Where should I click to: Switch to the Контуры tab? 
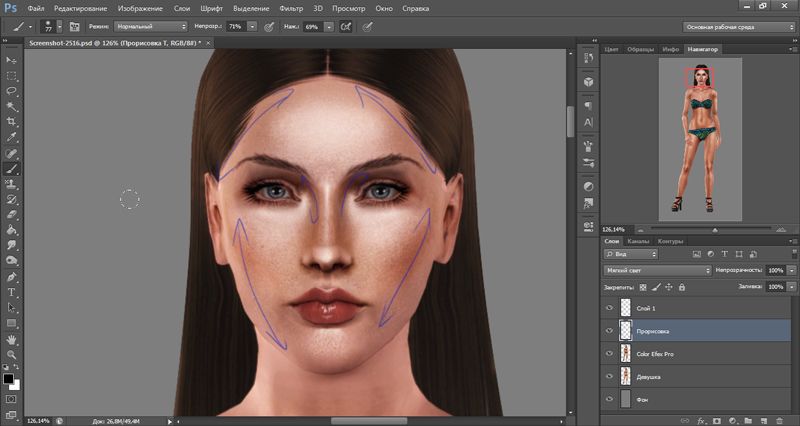(x=670, y=241)
